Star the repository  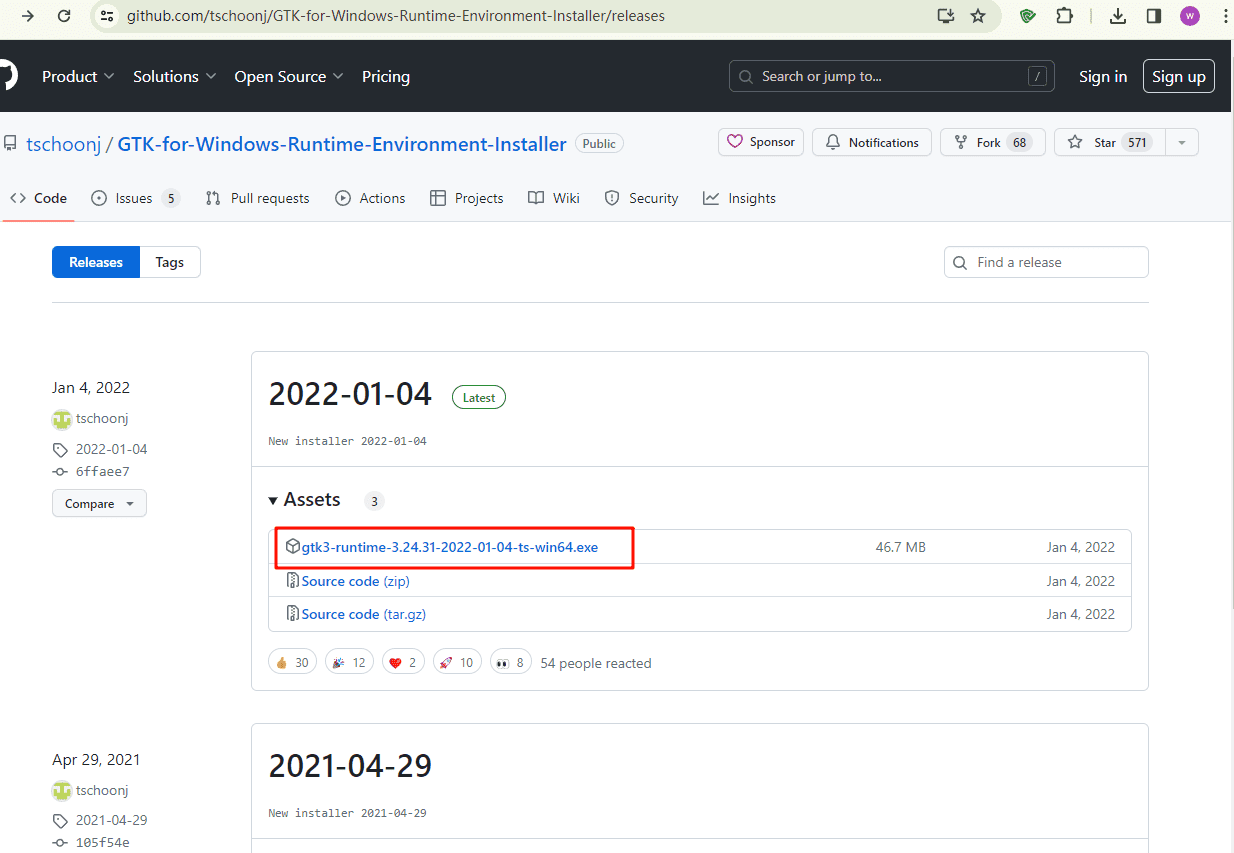click(x=1109, y=142)
